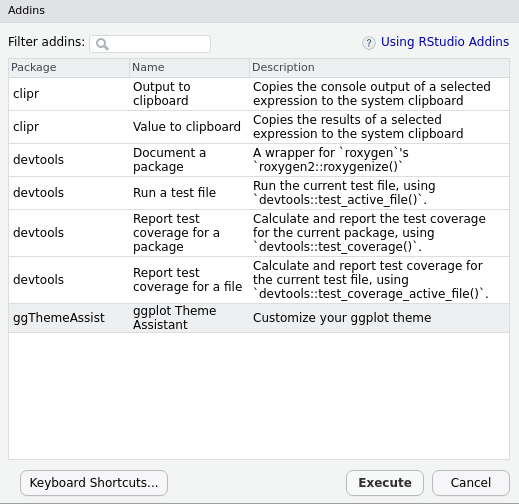The height and width of the screenshot is (504, 519).
Task: Click 'Customize your ggplot theme' description
Action: 342,318
